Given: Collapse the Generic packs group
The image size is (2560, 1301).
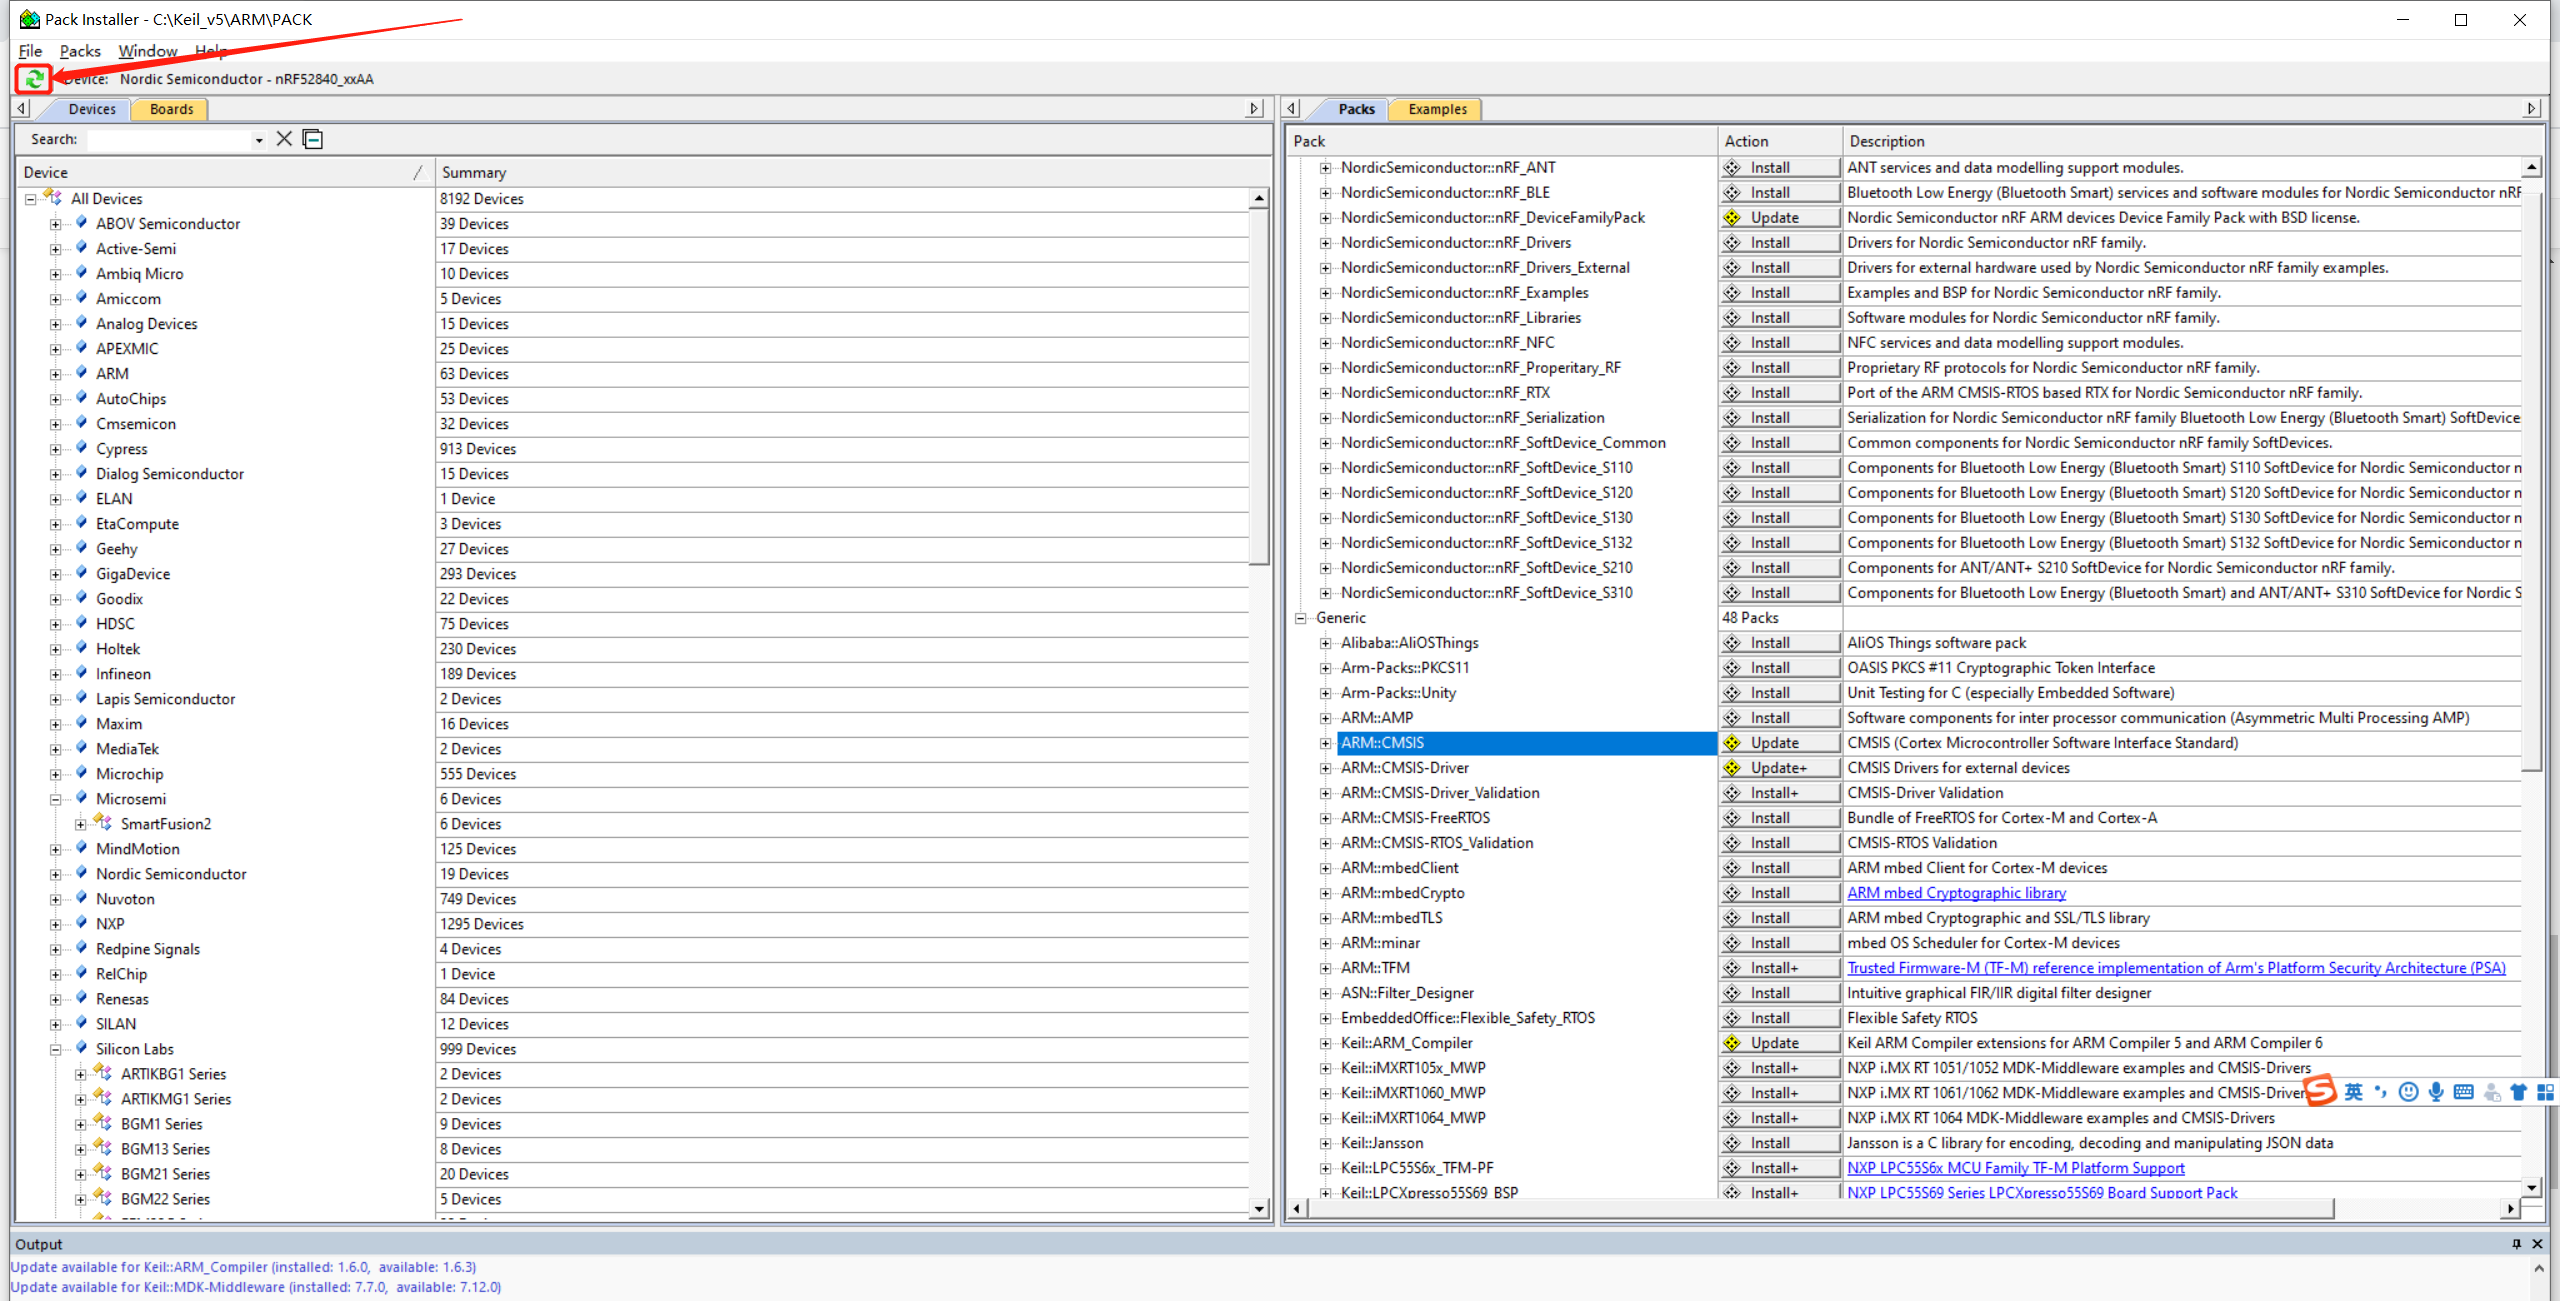Looking at the screenshot, I should tap(1301, 618).
